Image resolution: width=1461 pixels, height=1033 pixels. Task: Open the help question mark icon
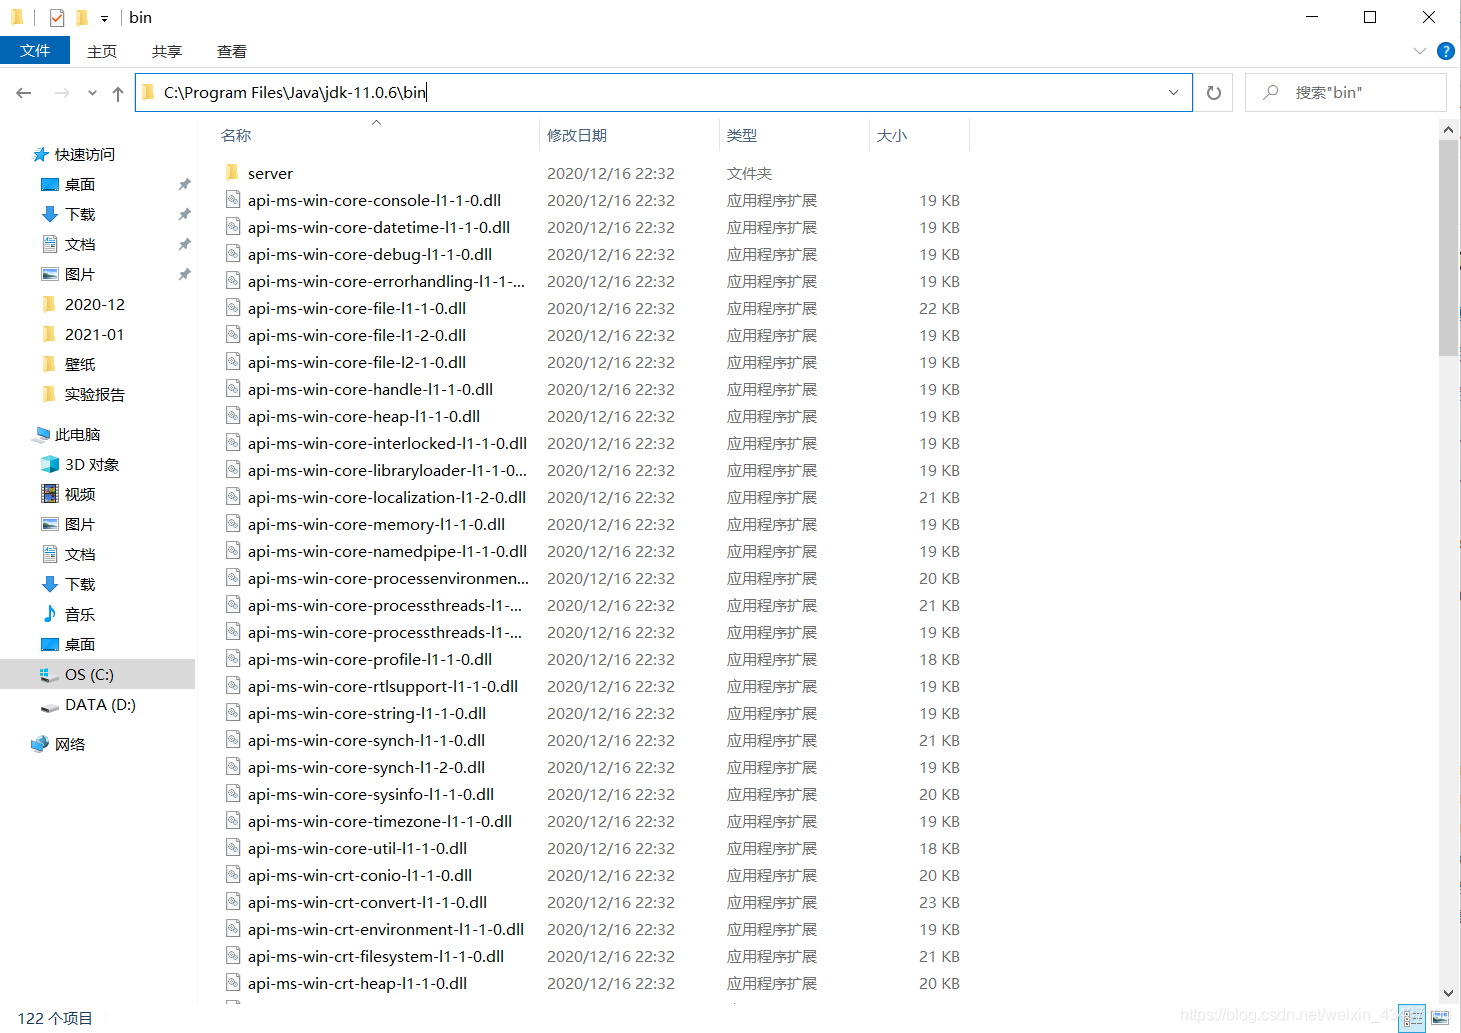1445,51
